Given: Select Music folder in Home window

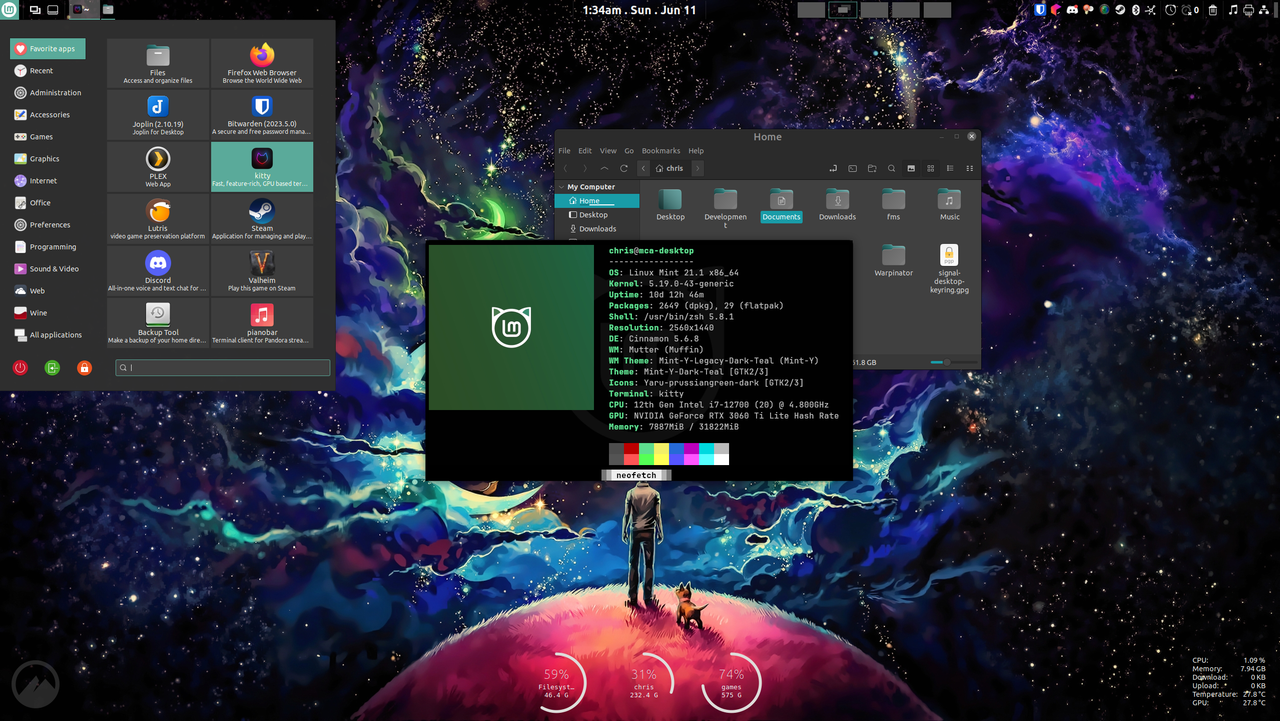Looking at the screenshot, I should [950, 204].
